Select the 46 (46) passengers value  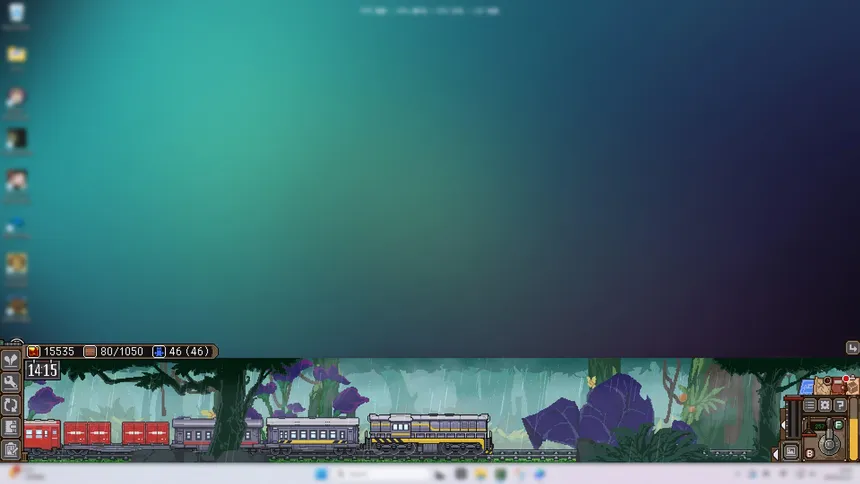189,351
